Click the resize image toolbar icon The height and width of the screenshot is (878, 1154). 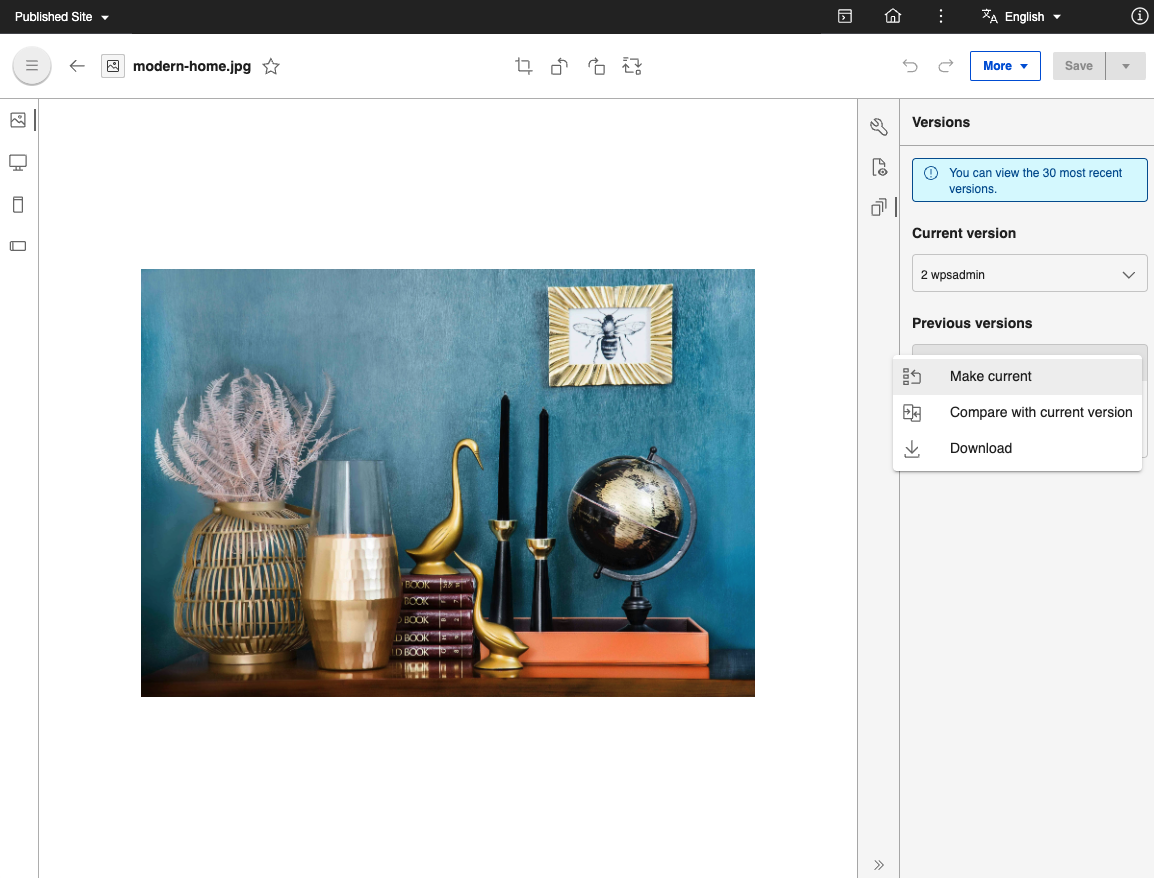[x=632, y=66]
